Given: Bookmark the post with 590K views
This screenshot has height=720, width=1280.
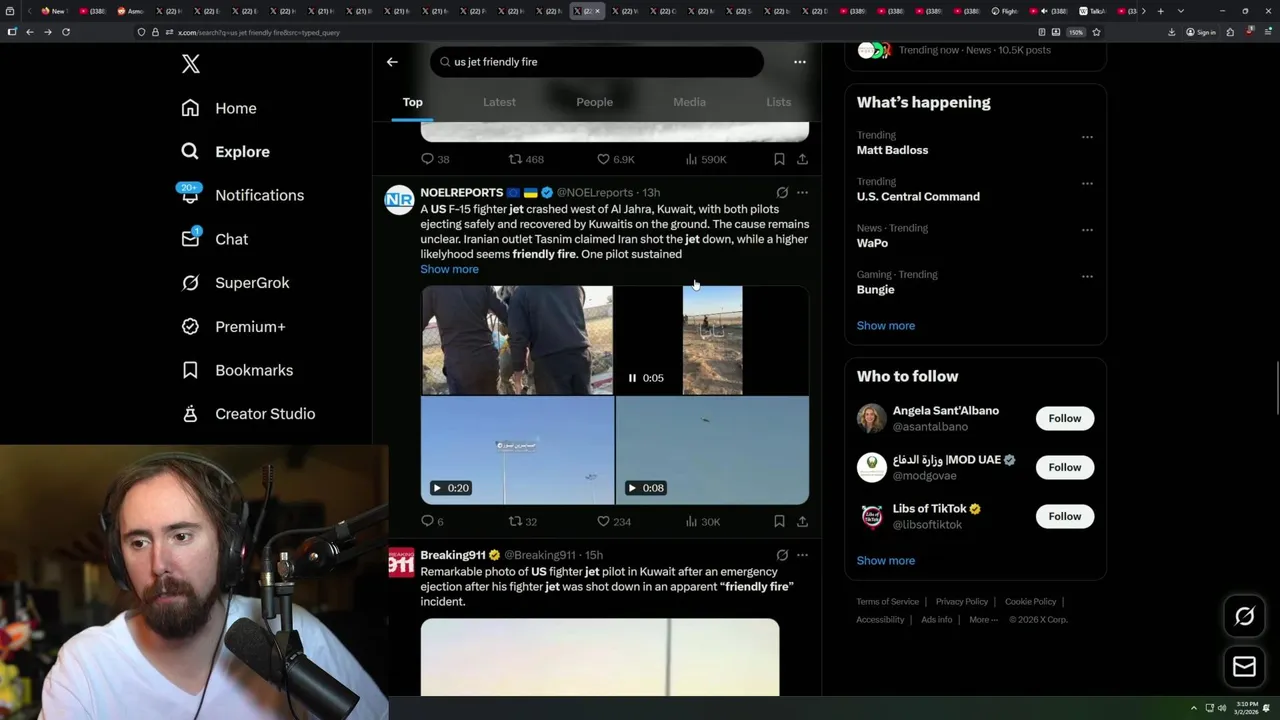Looking at the screenshot, I should tap(779, 159).
